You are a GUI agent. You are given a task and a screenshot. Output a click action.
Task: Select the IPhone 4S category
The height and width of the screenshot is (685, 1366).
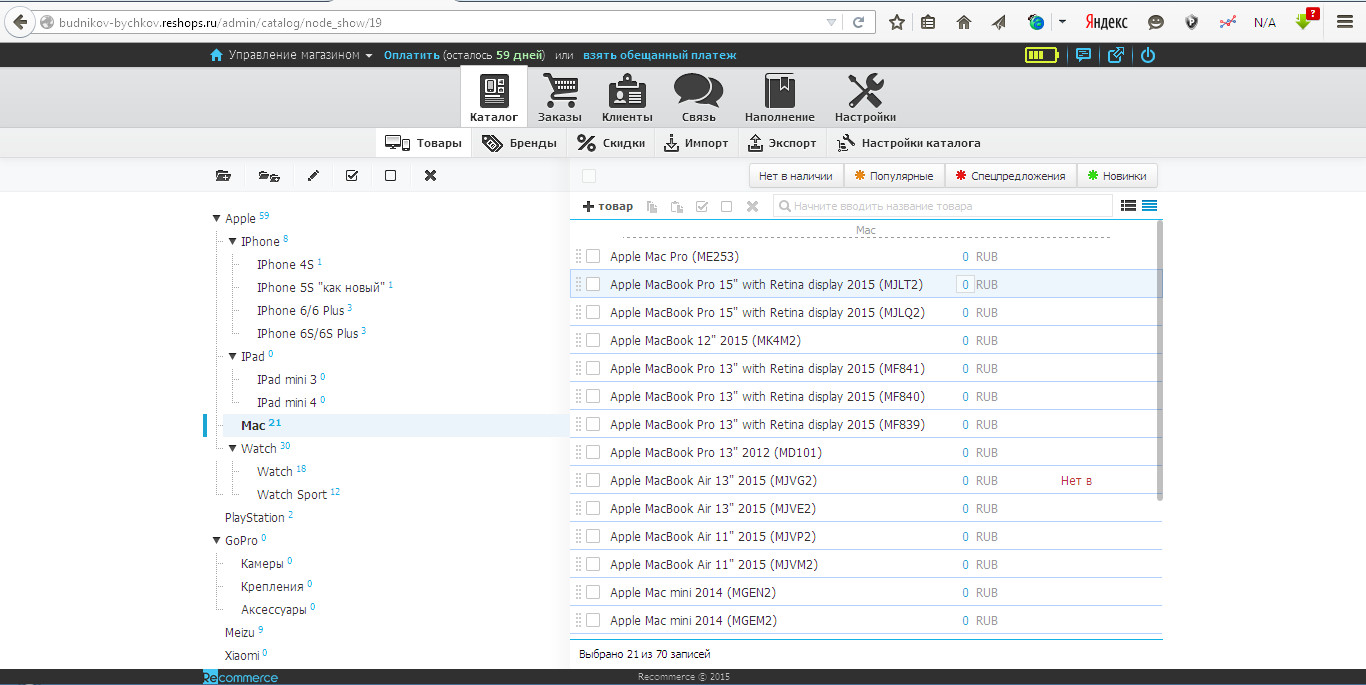(284, 265)
